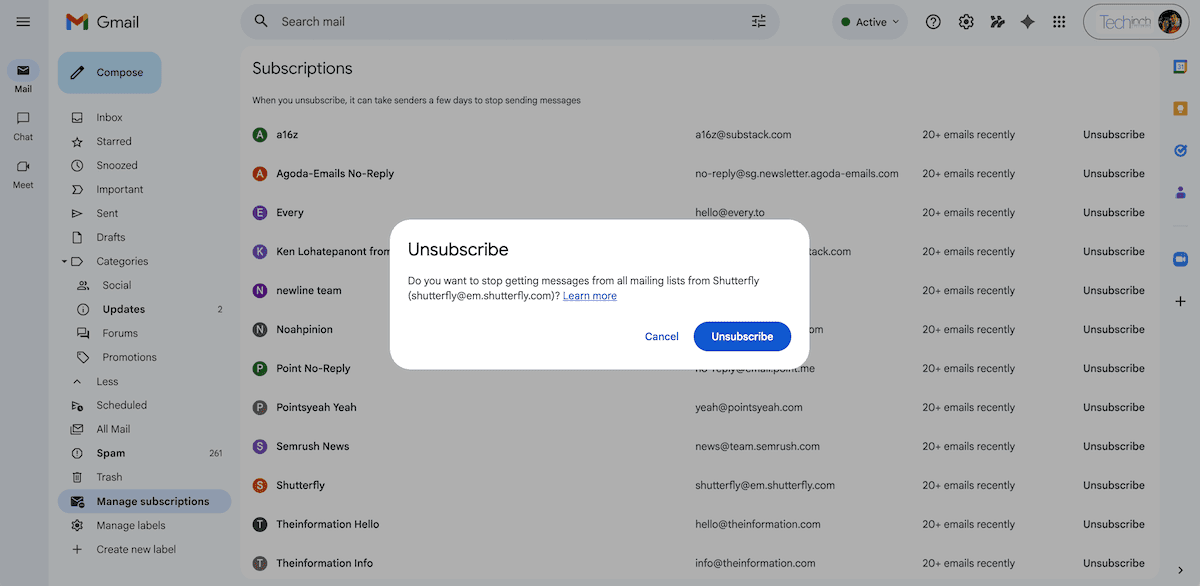
Task: Confirm unsubscribing from Shutterfly
Action: 742,336
